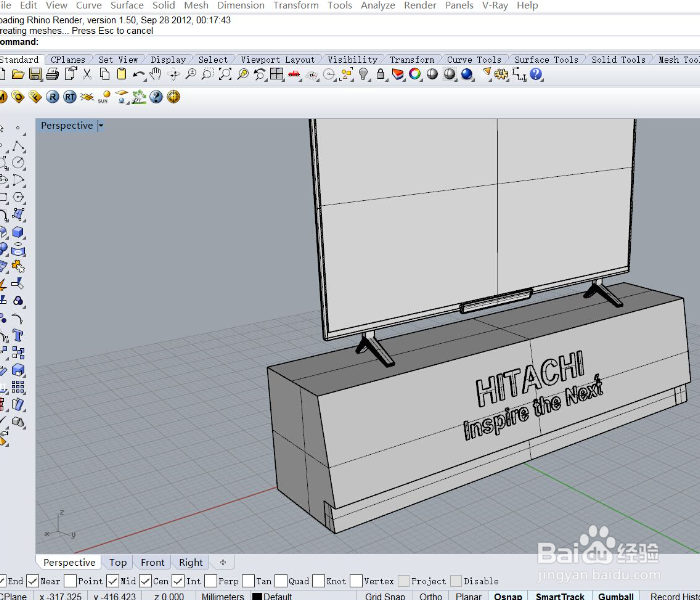The width and height of the screenshot is (700, 600).
Task: Click the Cut scissors icon
Action: pyautogui.click(x=88, y=74)
